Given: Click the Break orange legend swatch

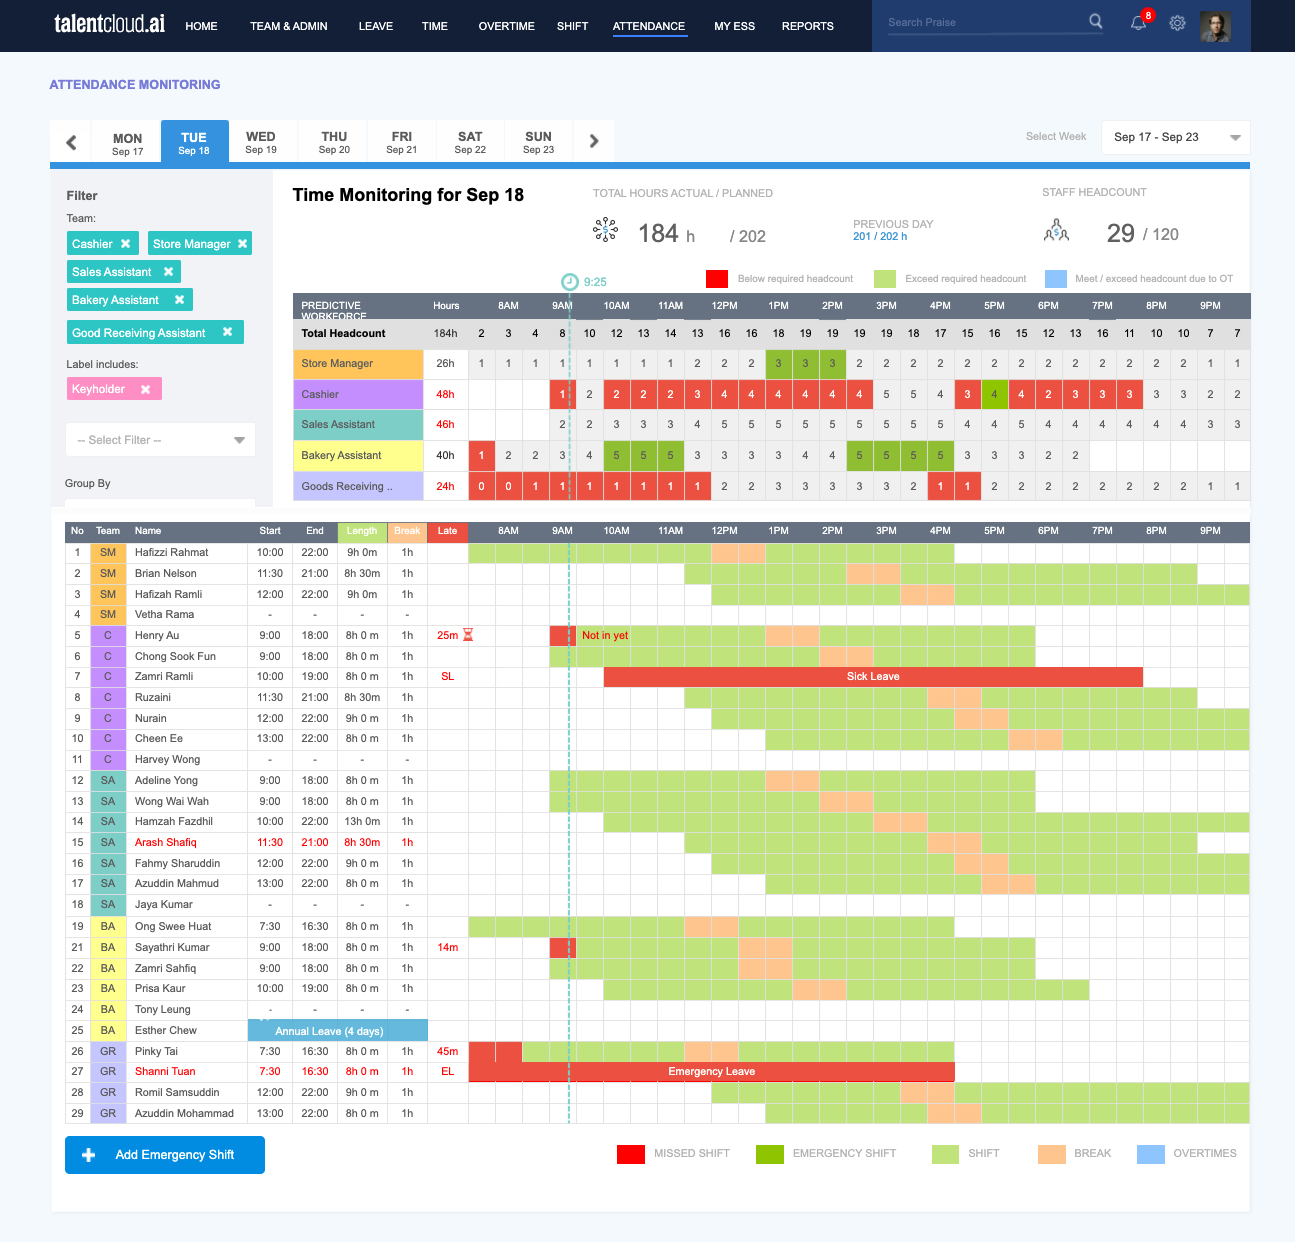Looking at the screenshot, I should pyautogui.click(x=1052, y=1154).
